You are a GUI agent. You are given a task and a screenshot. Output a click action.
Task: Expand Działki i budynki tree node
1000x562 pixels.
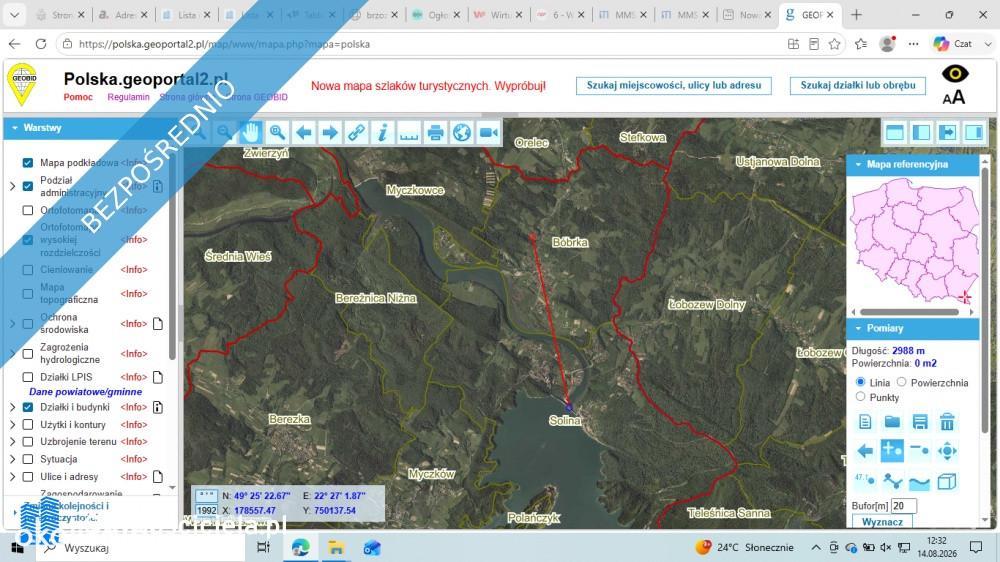[x=13, y=407]
